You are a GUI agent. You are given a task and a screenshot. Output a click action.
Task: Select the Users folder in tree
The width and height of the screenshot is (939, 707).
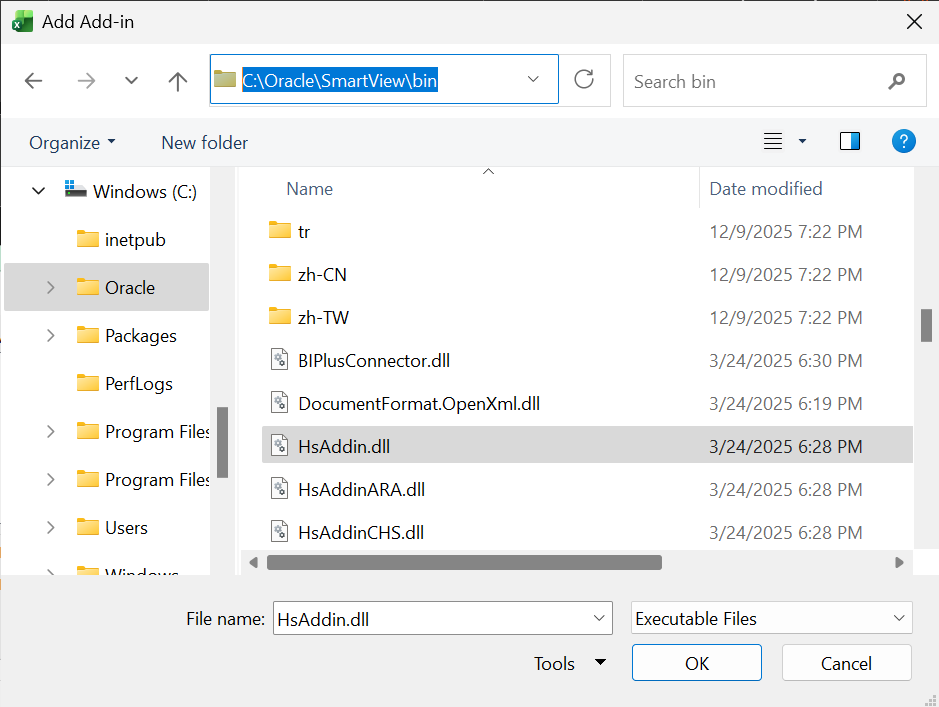(112, 527)
